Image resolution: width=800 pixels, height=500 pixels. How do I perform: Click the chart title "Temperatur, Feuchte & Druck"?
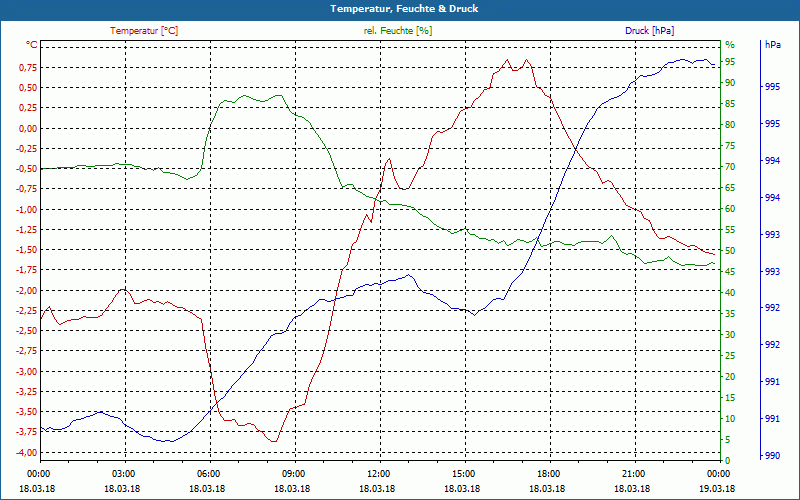pos(404,9)
